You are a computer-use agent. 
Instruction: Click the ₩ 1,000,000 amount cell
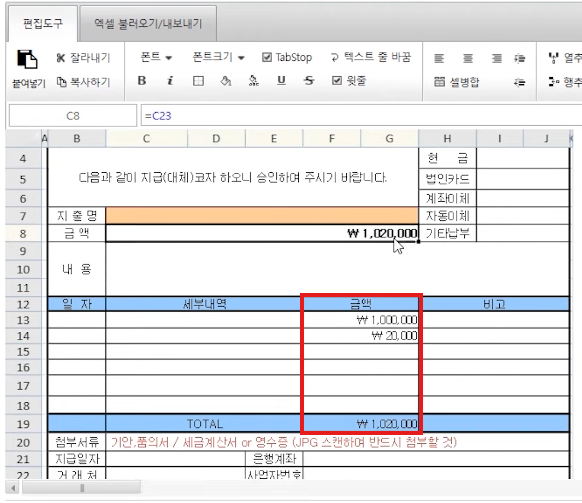tap(361, 320)
